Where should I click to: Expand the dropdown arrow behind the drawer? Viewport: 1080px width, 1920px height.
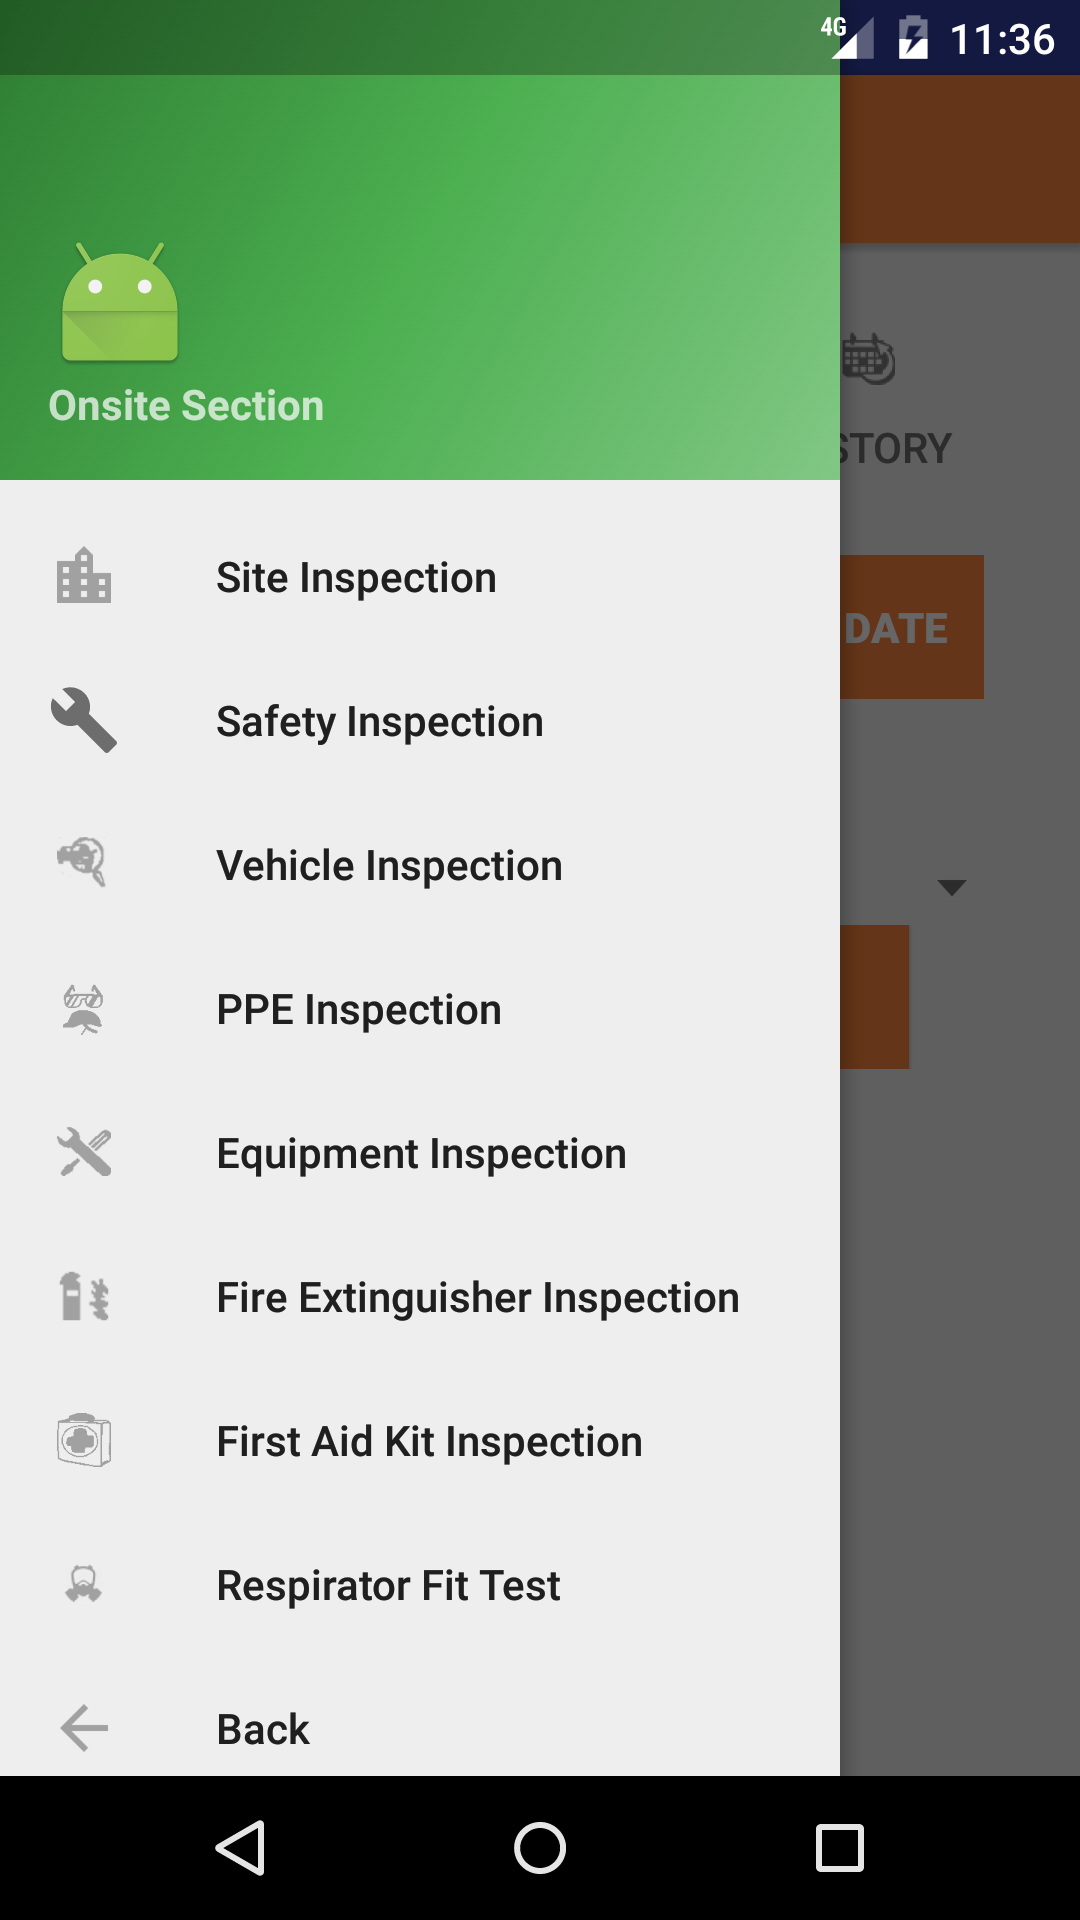(x=951, y=887)
